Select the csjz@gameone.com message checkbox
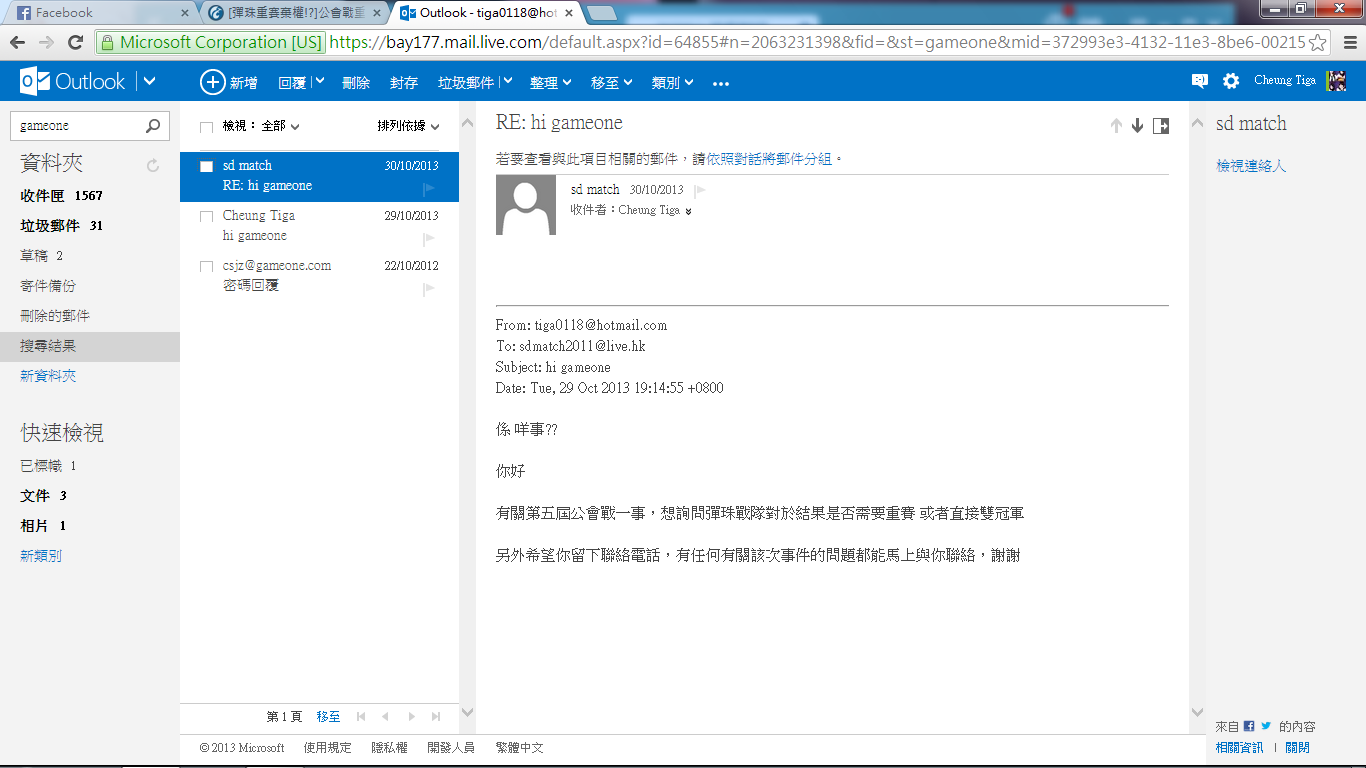1366x768 pixels. (207, 266)
